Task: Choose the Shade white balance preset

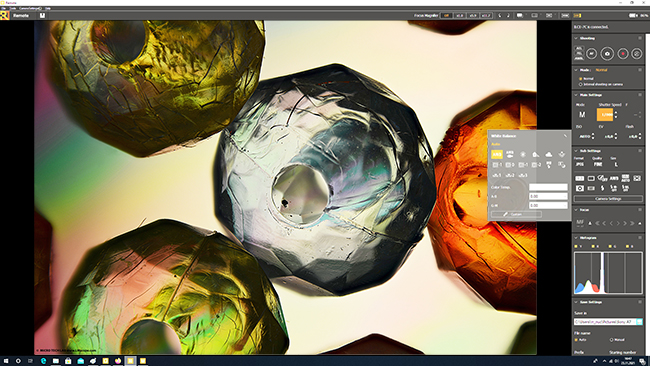Action: pos(536,154)
